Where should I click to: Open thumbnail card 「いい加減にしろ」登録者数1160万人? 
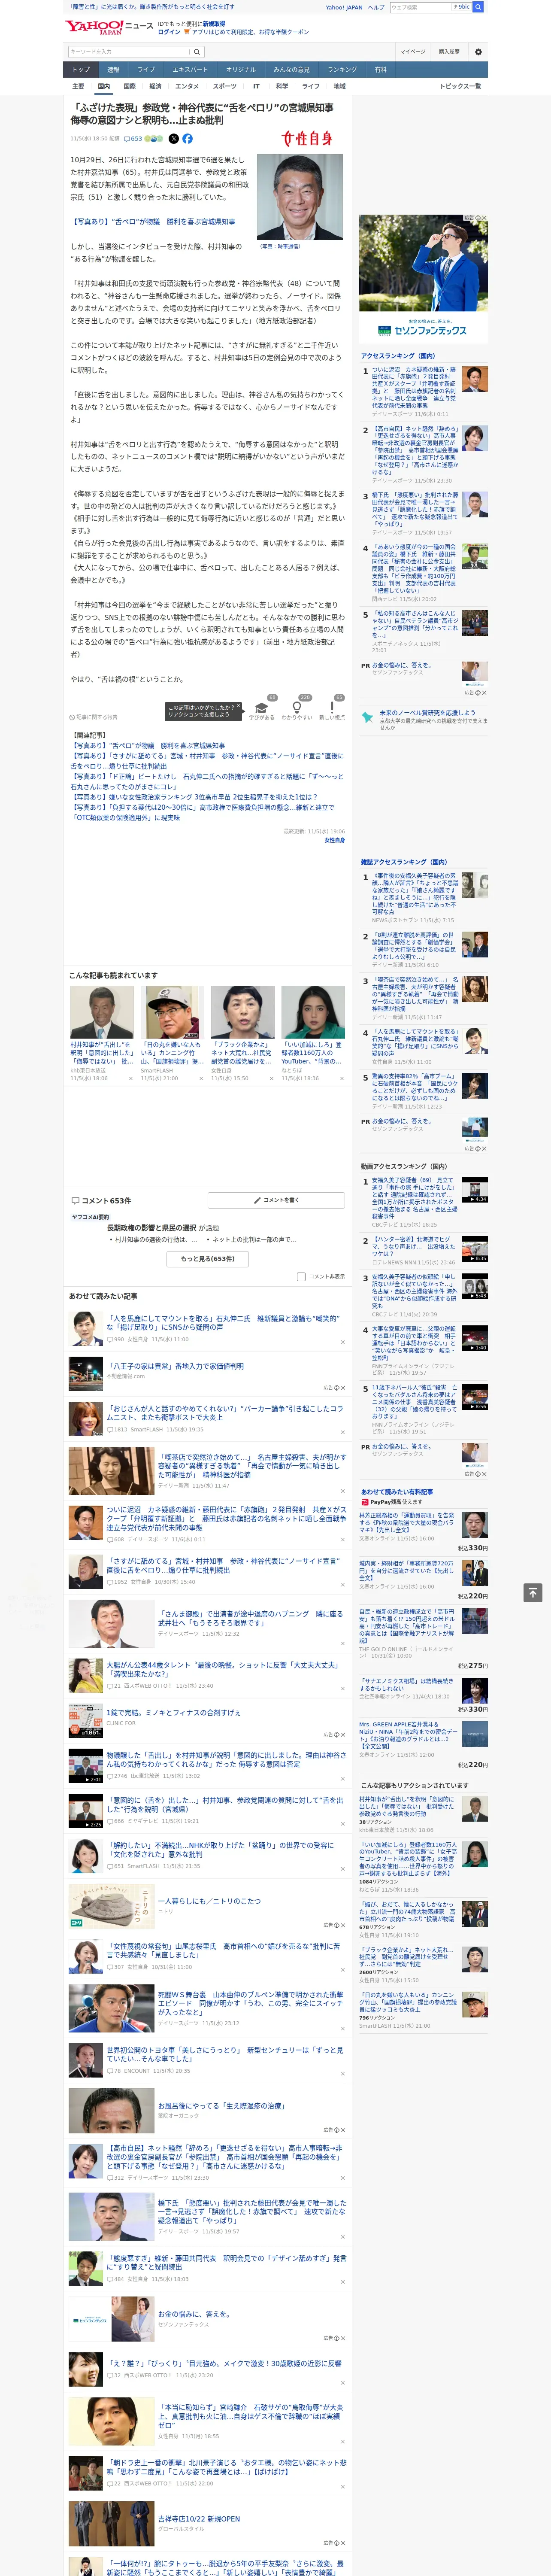[313, 1033]
